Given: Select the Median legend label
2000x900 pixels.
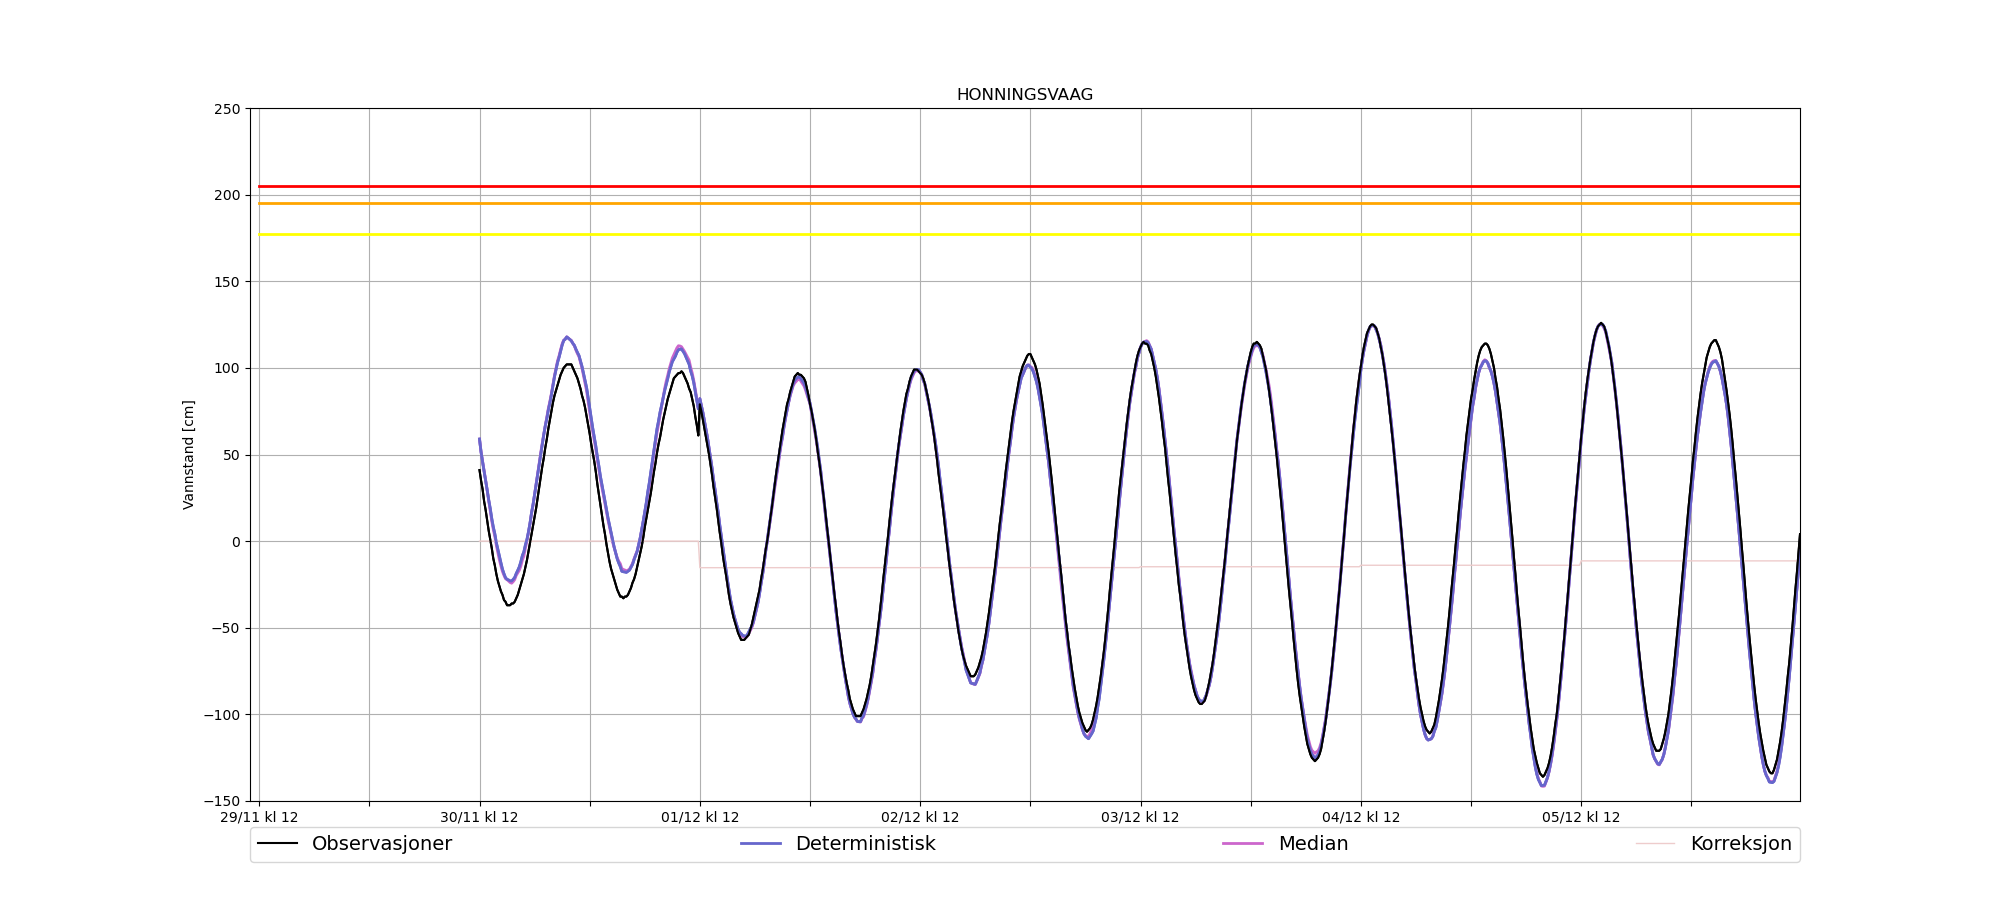Looking at the screenshot, I should pyautogui.click(x=1313, y=844).
